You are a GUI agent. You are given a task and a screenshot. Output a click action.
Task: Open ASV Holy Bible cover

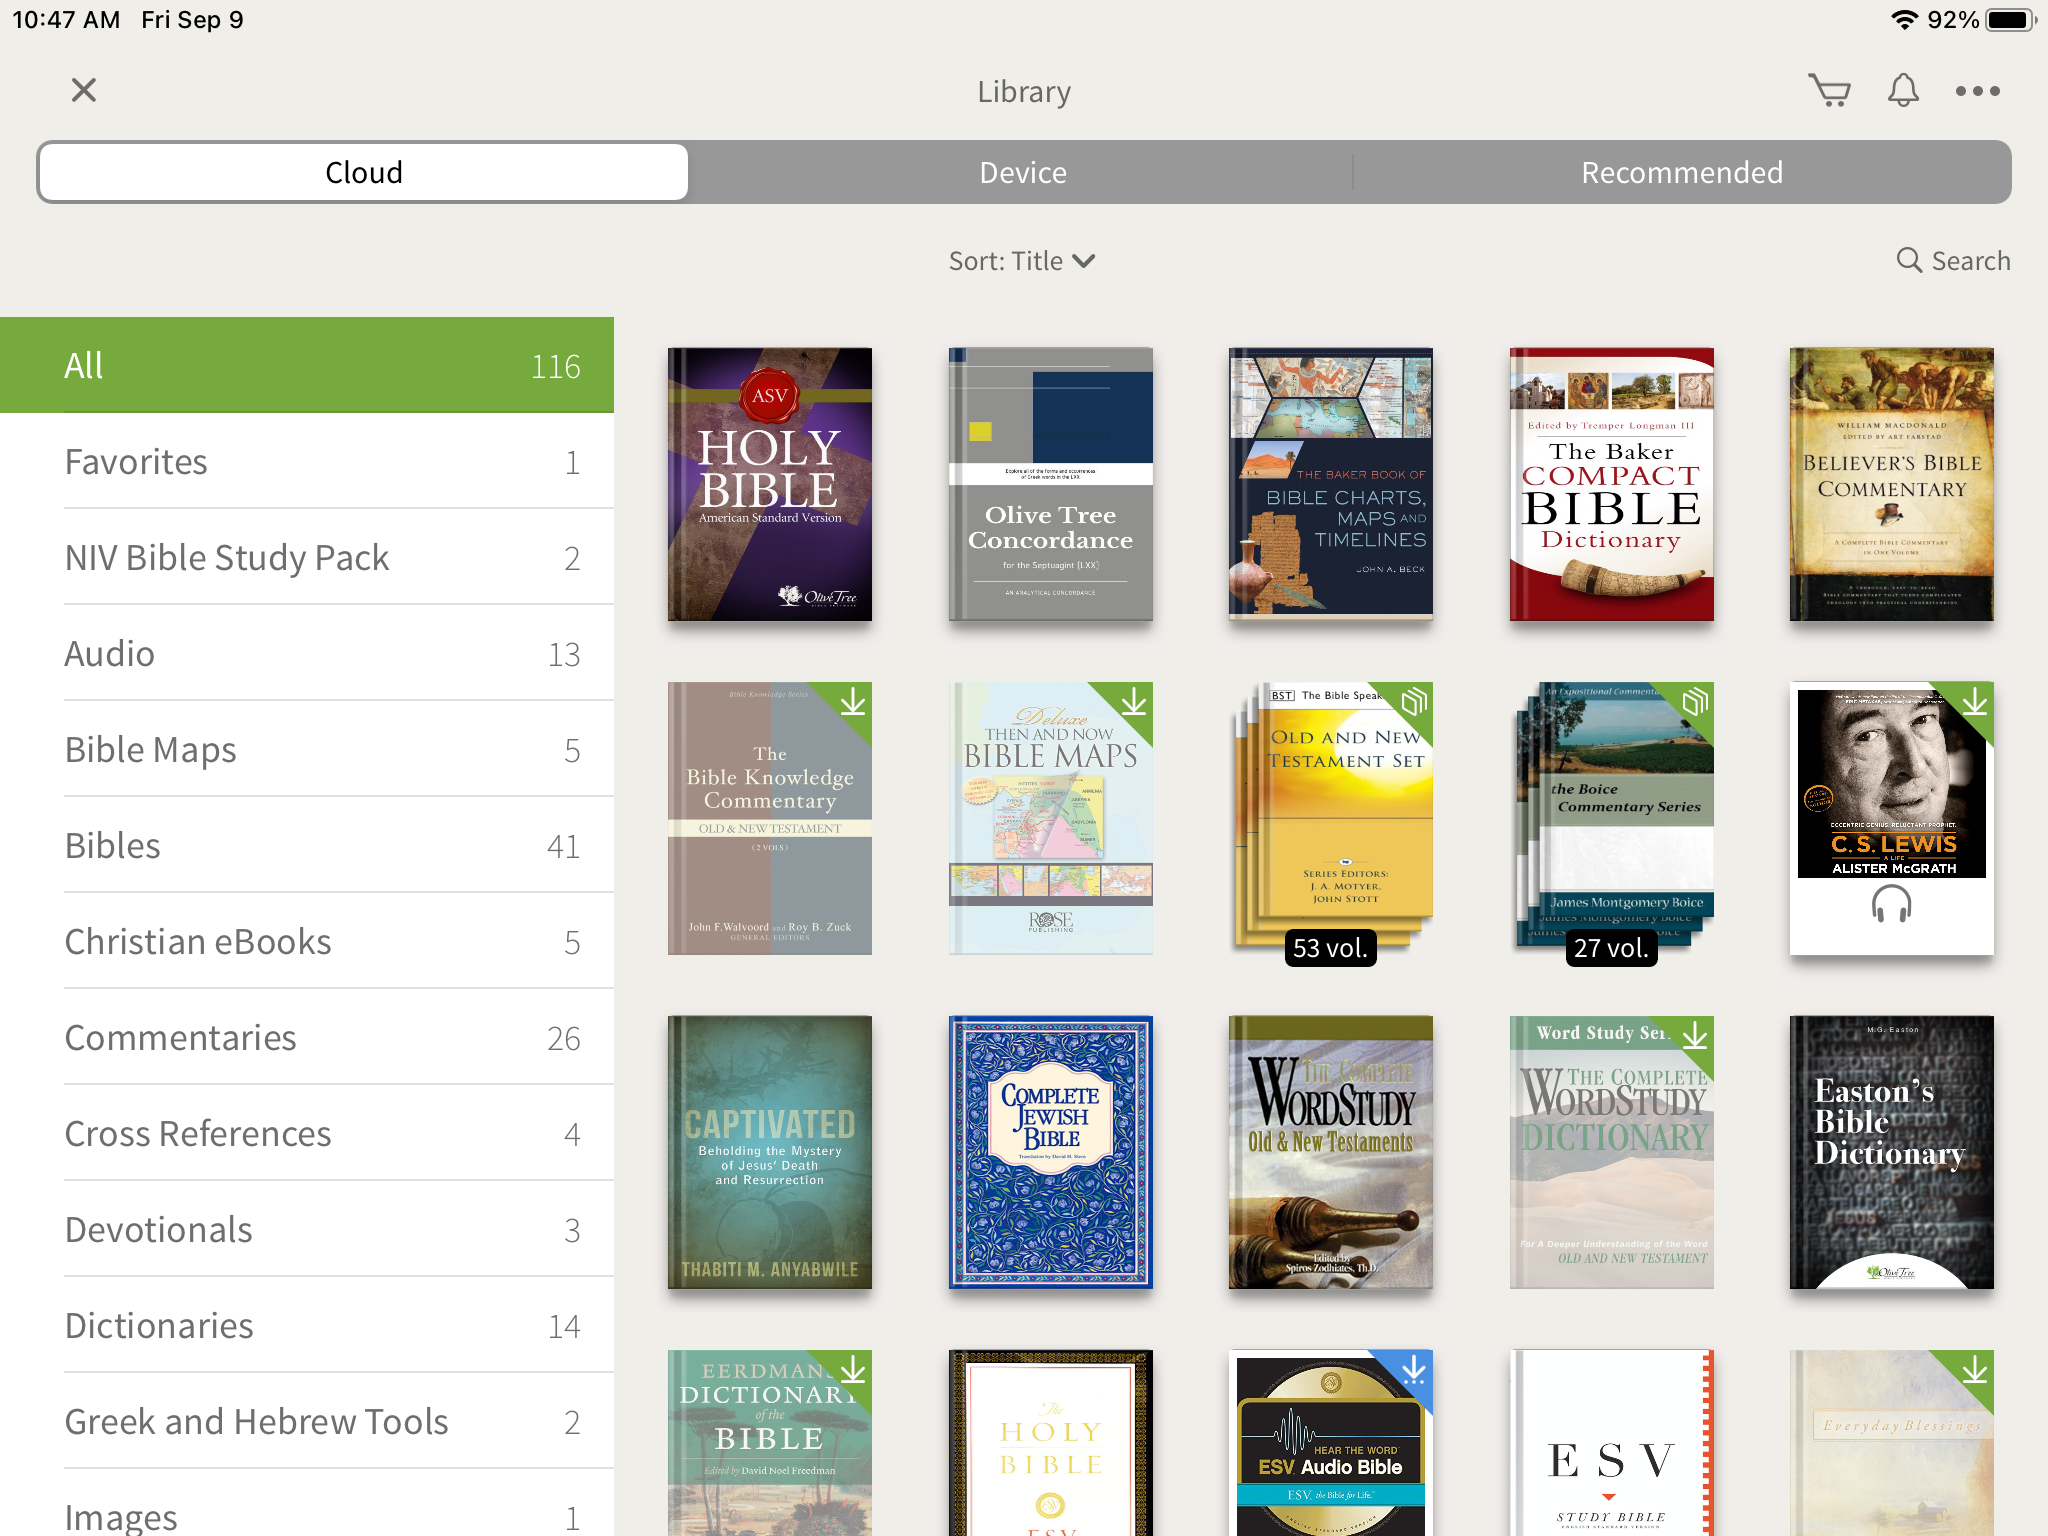pyautogui.click(x=770, y=484)
